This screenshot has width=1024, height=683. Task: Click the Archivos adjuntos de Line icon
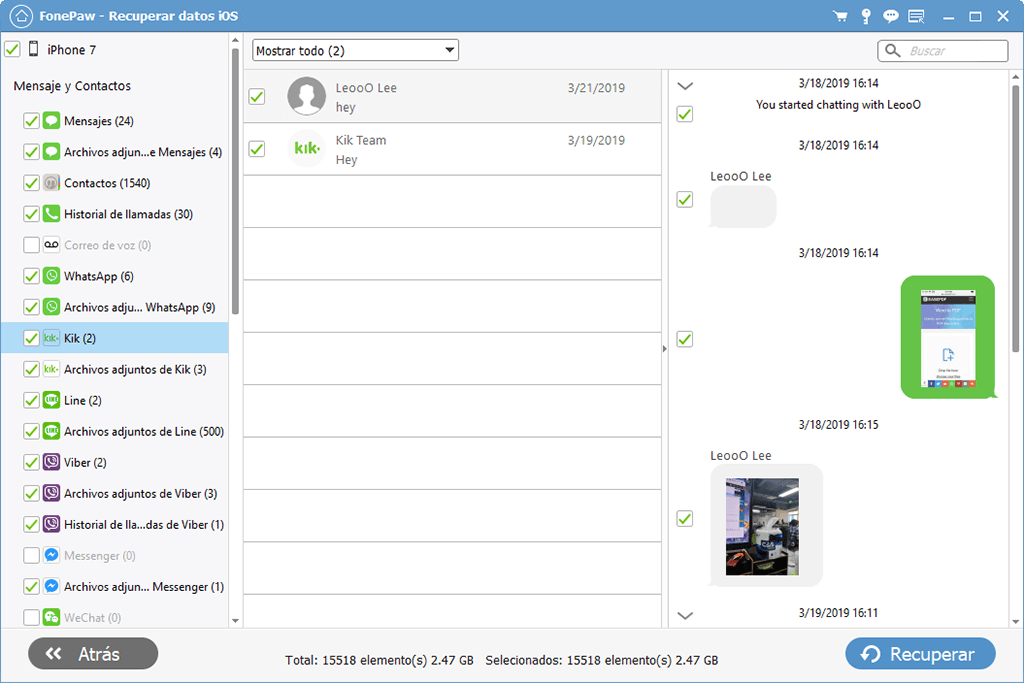(52, 431)
